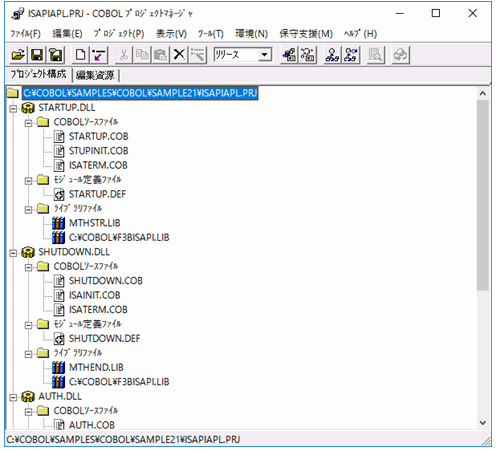496x451 pixels.
Task: Click the magnifier search toolbar icon
Action: [376, 55]
